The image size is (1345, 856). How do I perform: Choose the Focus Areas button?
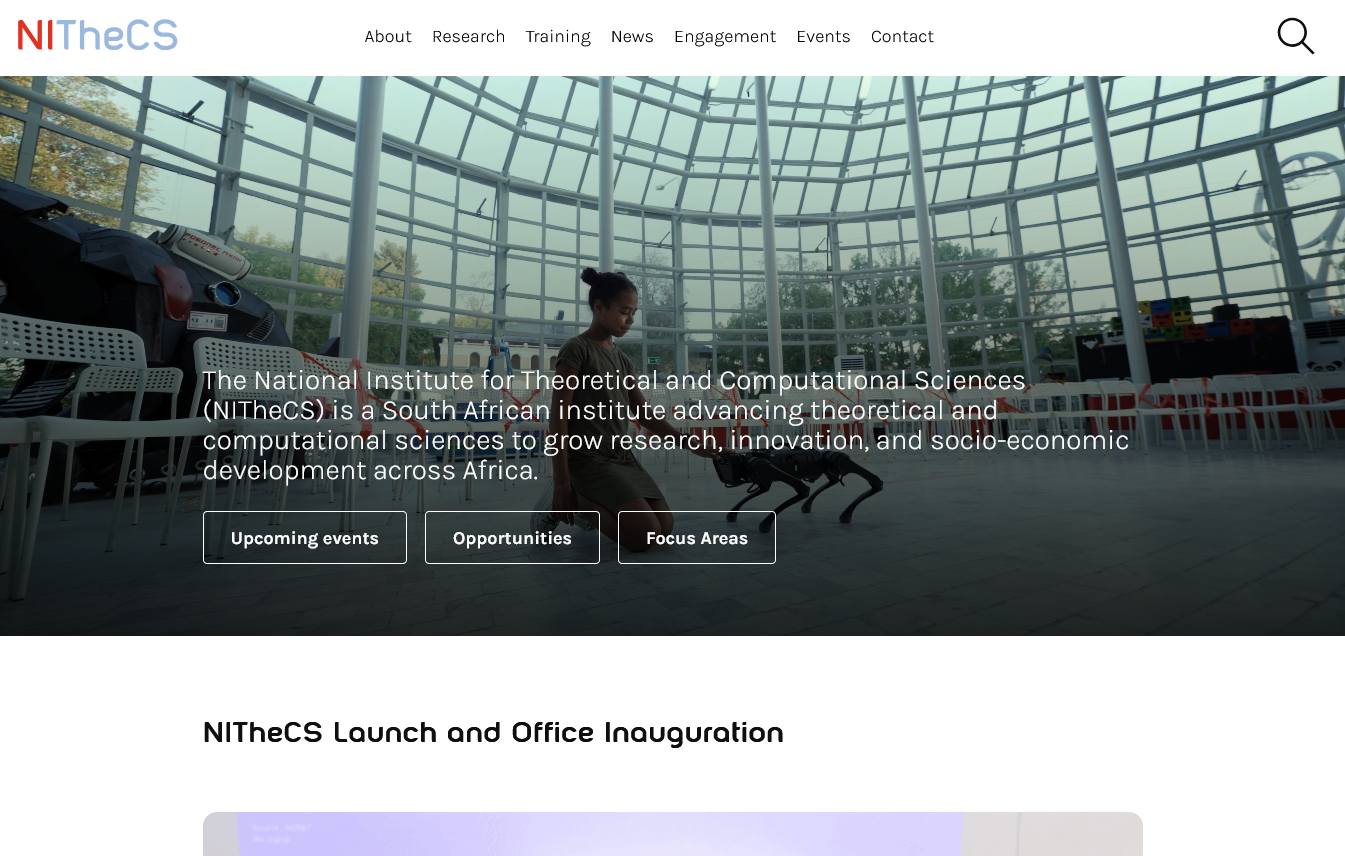click(x=697, y=538)
